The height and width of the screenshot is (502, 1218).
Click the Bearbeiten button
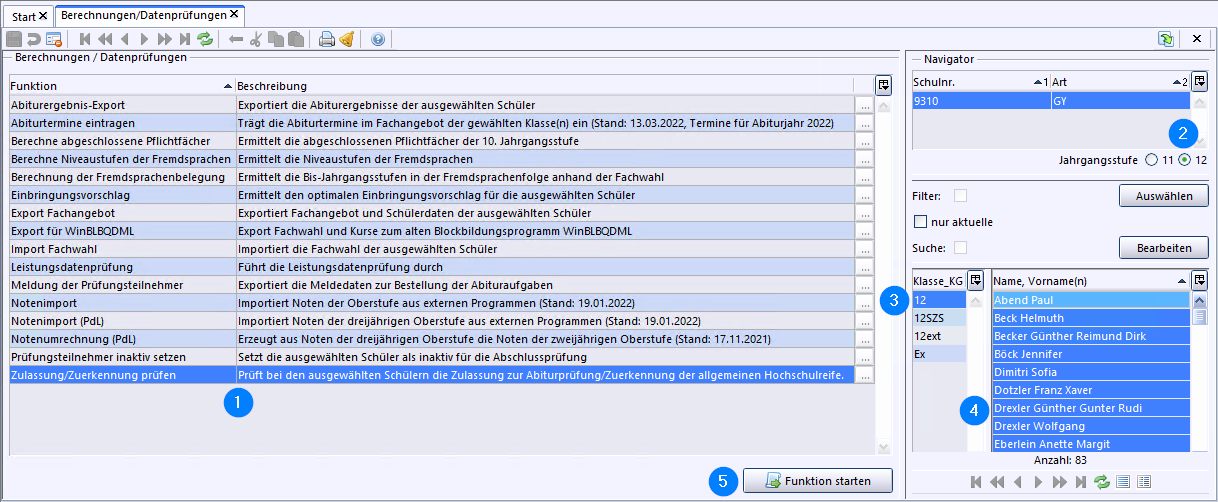(x=1163, y=247)
